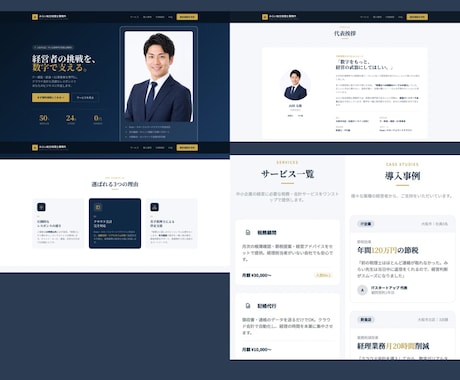This screenshot has width=460, height=380.
Task: Click the "24" statistic in the hero
Action: (71, 118)
